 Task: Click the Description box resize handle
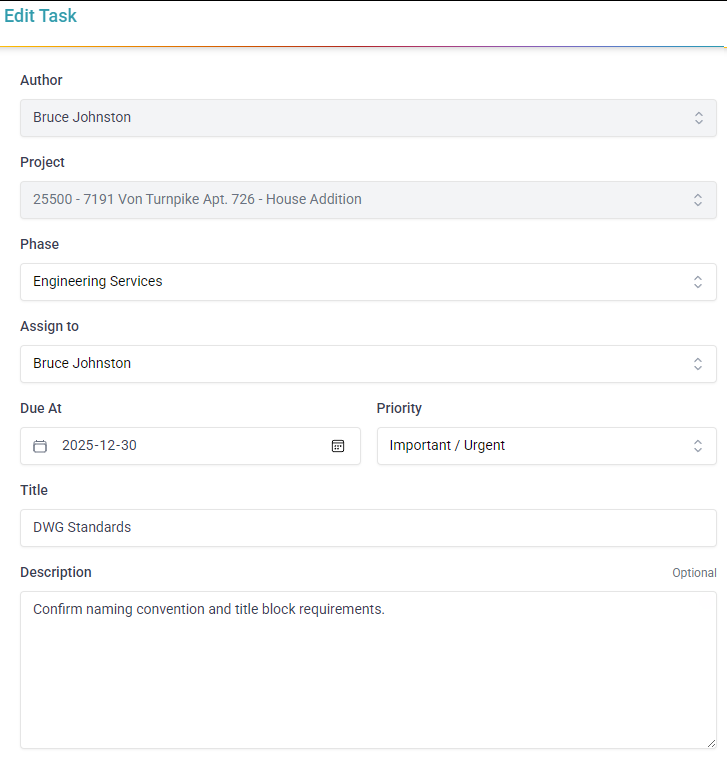click(x=711, y=743)
